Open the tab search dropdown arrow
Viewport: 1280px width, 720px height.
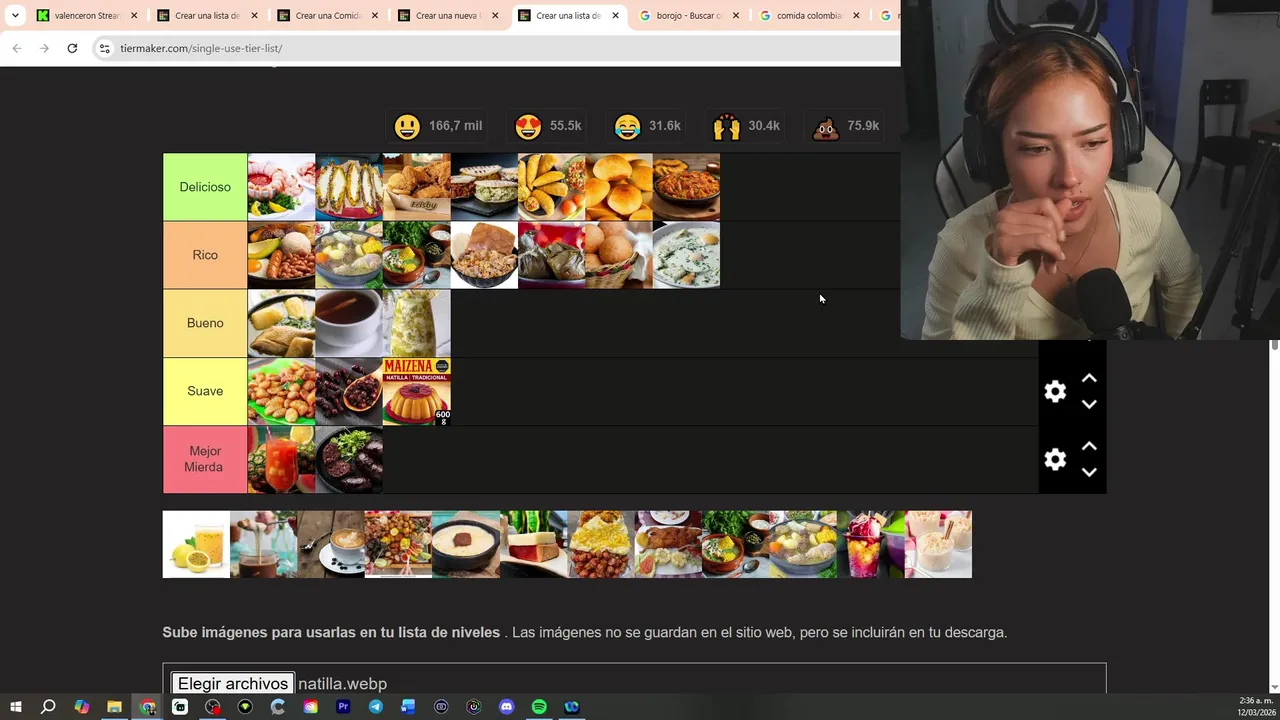(15, 15)
